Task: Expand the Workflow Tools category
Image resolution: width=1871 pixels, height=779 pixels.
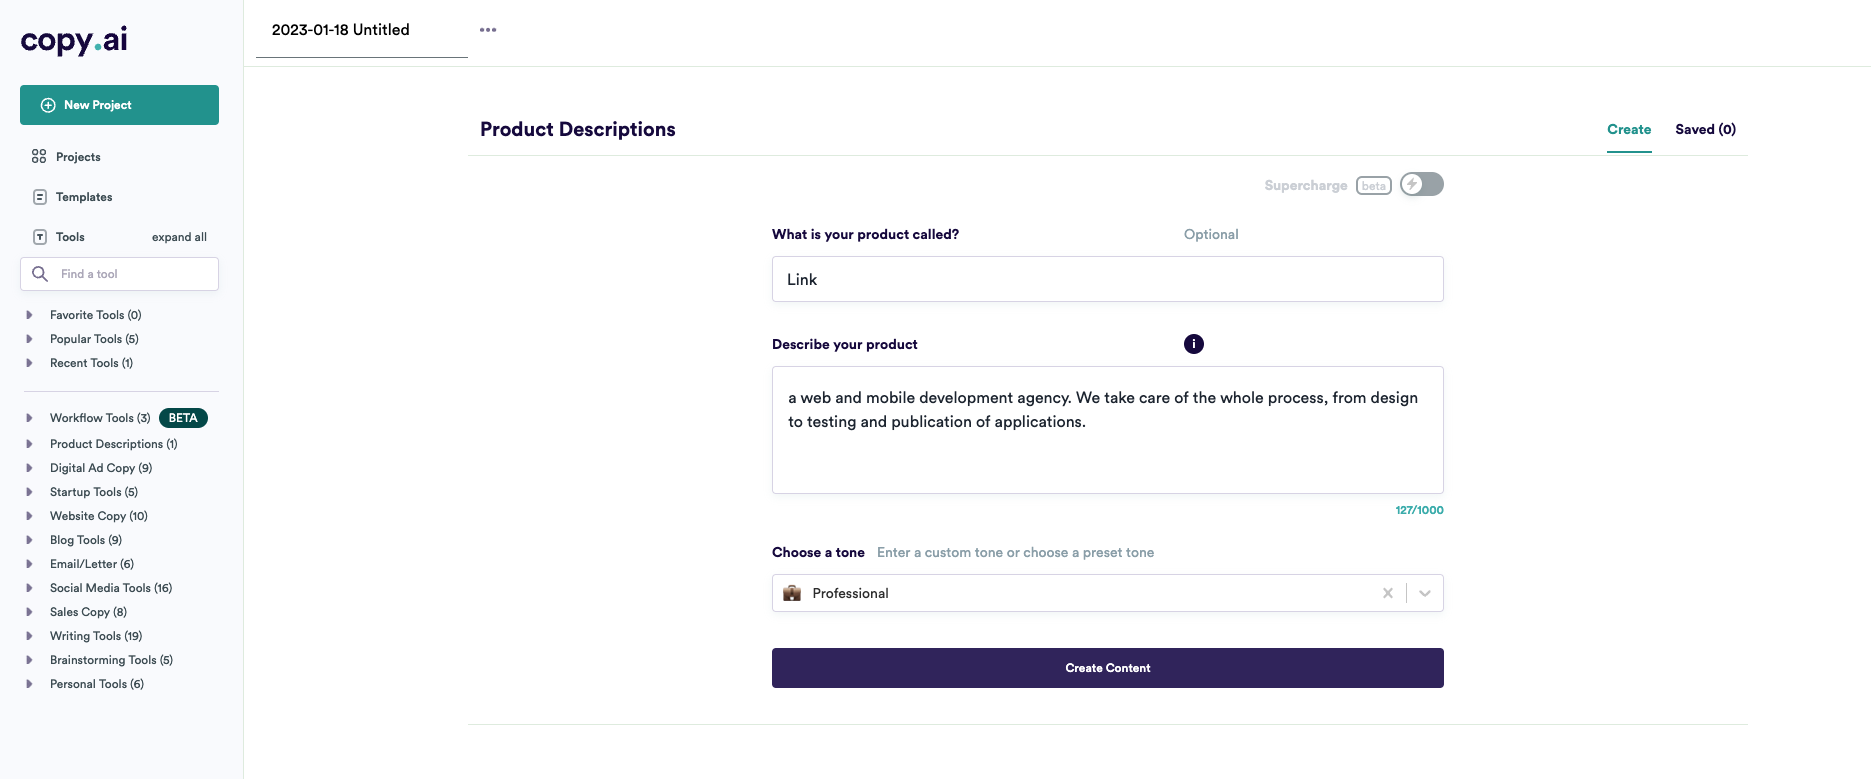Action: [x=30, y=418]
